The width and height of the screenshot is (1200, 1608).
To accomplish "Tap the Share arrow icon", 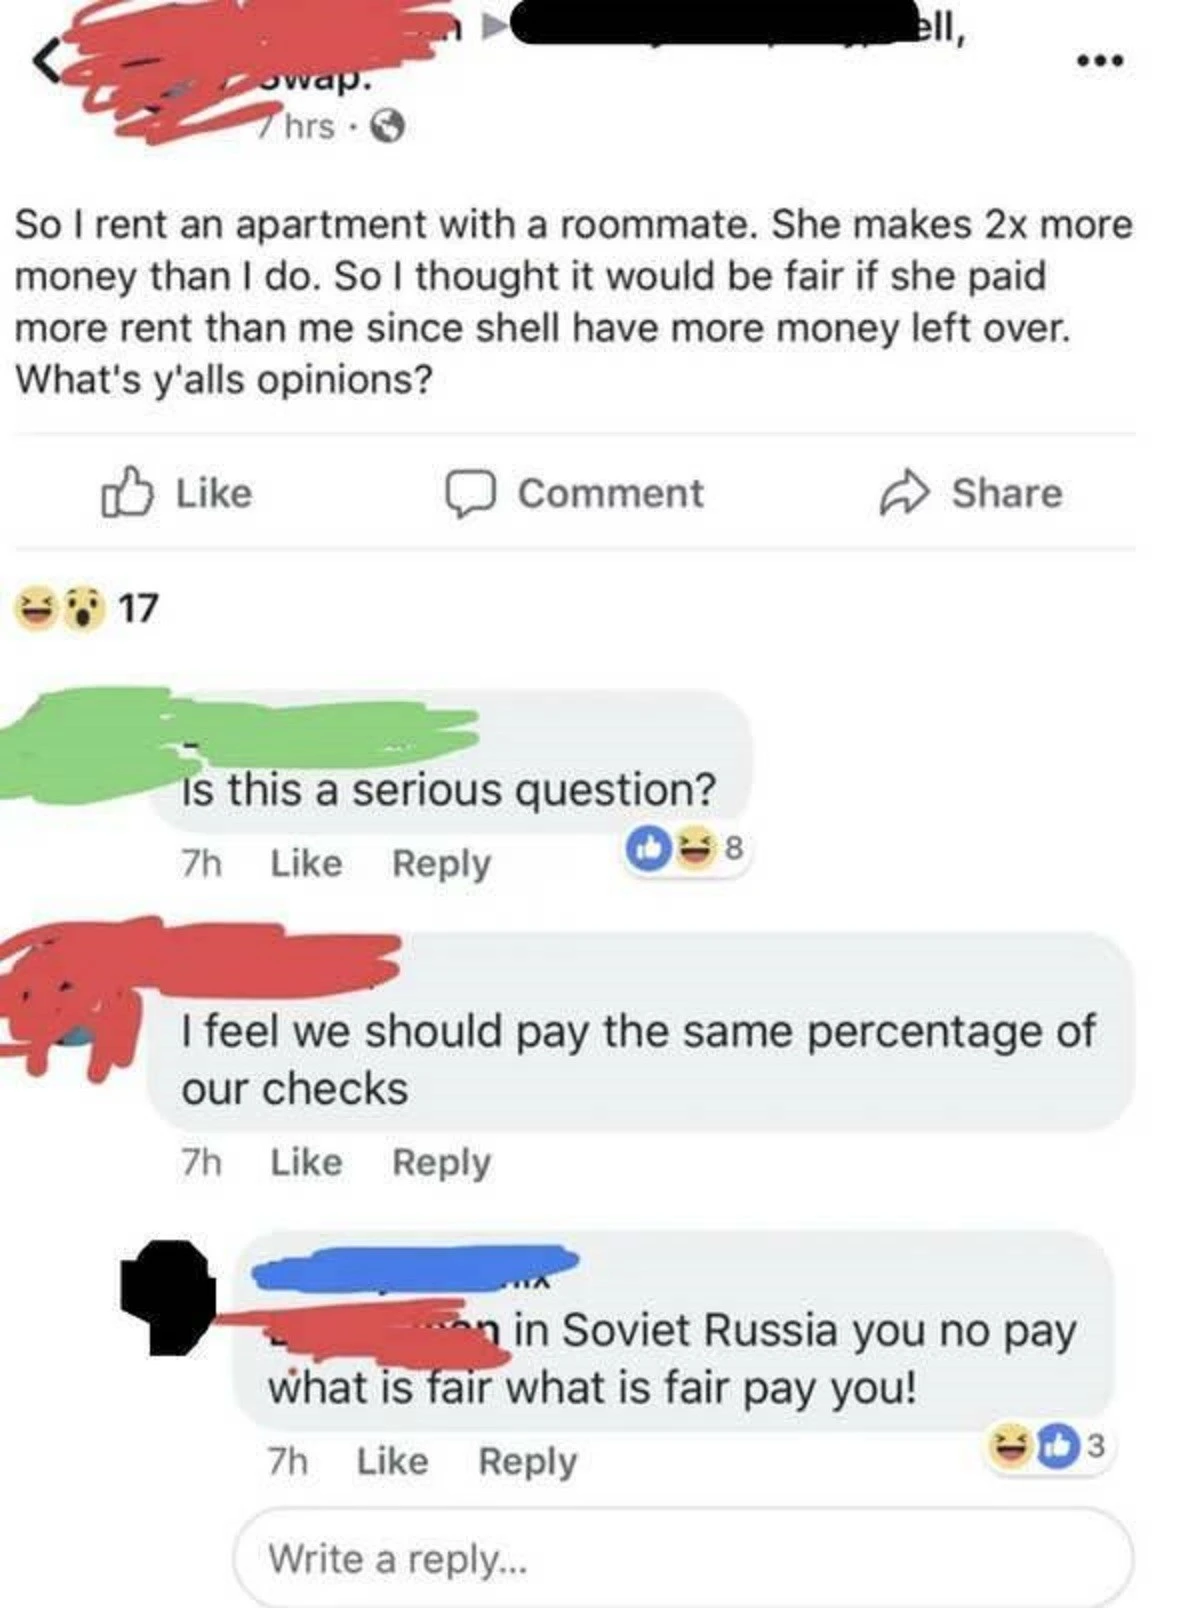I will 904,493.
